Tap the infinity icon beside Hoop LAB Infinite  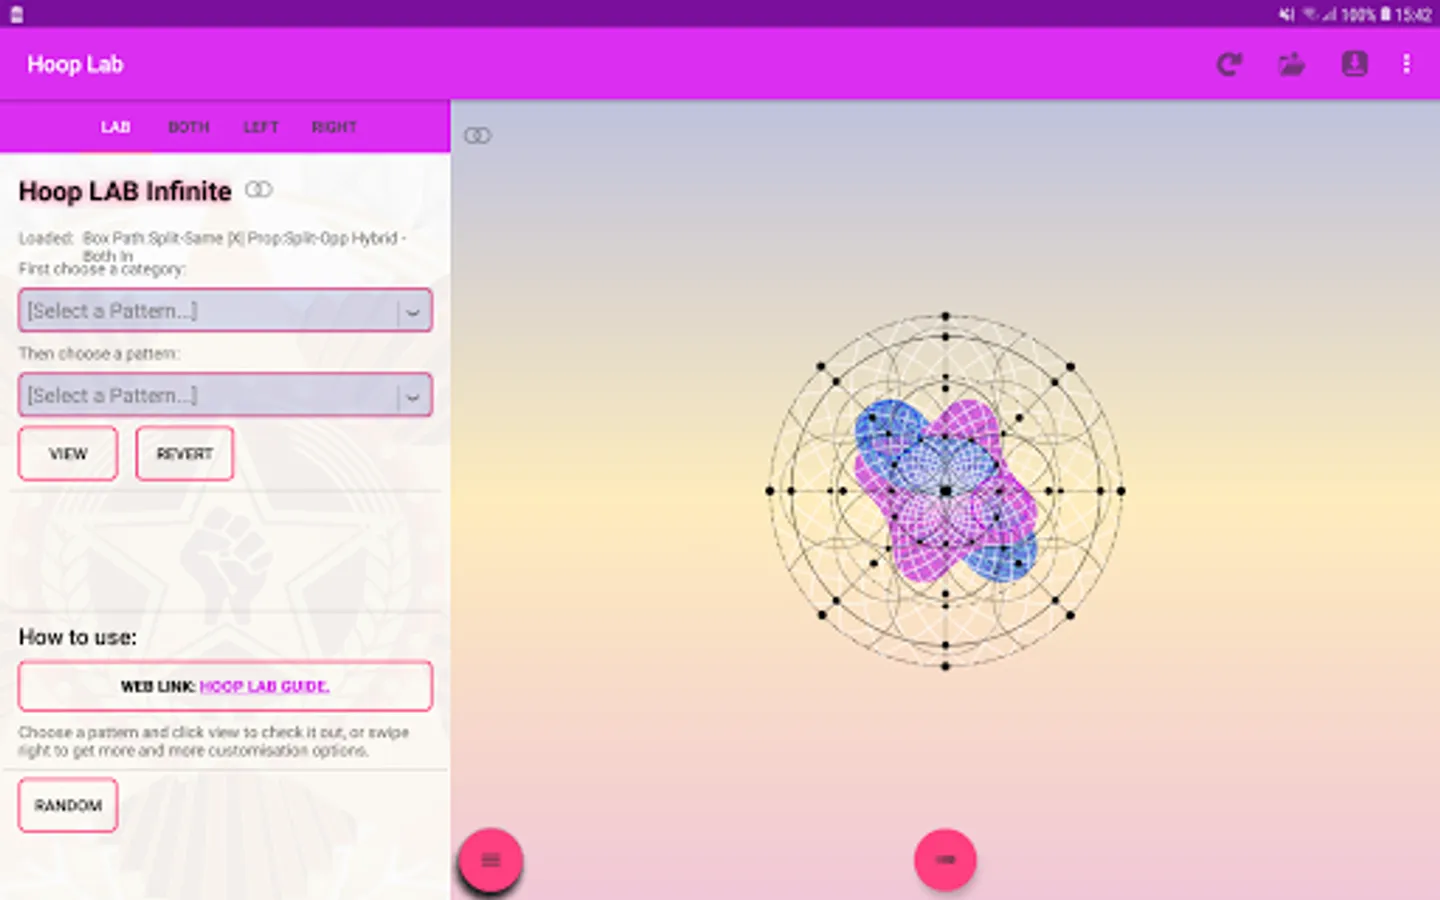pos(259,189)
